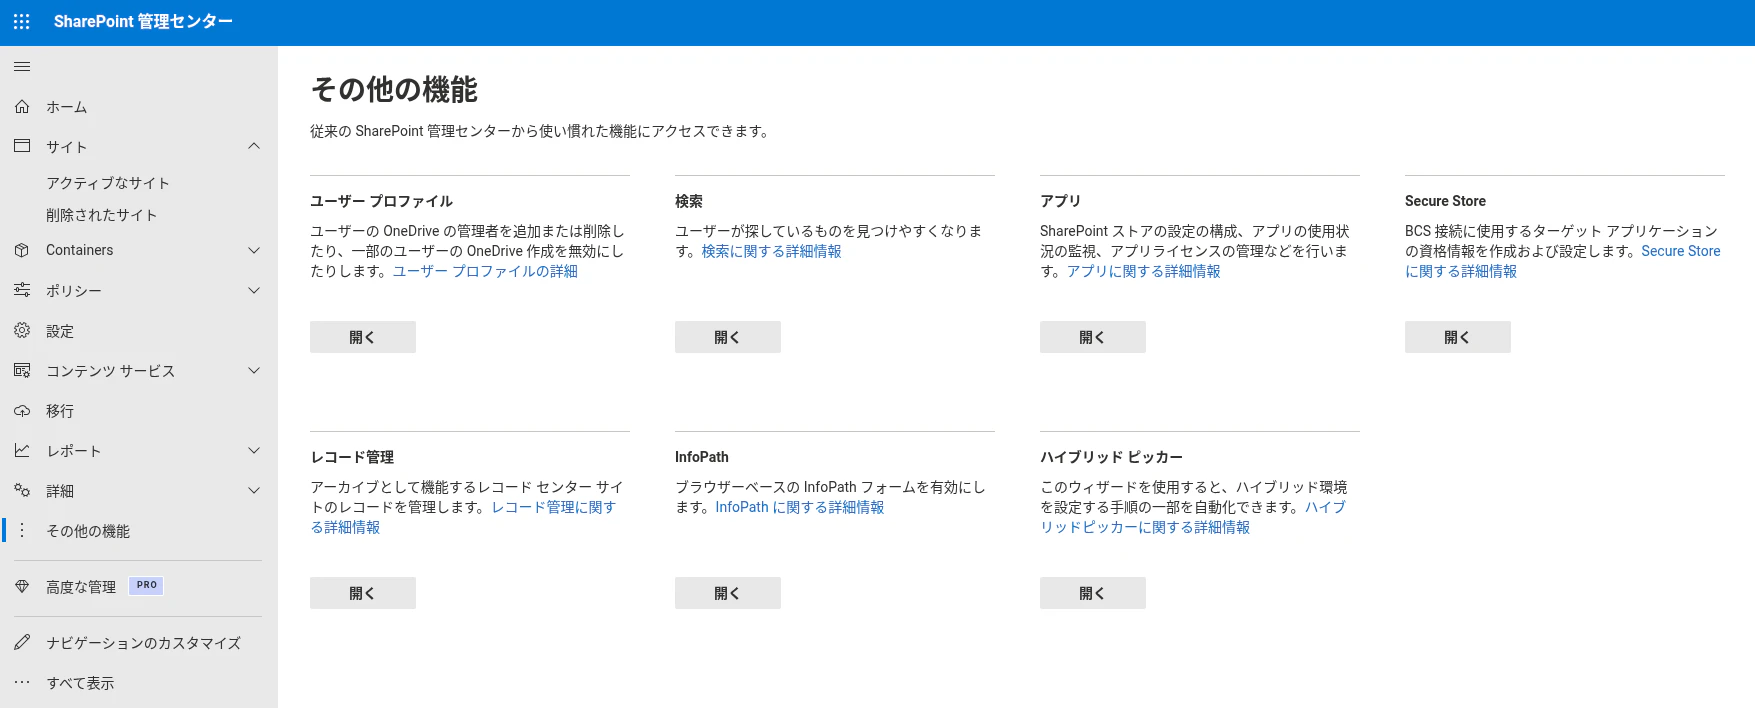Open レコード管理 with 開く button
This screenshot has width=1755, height=708.
363,593
